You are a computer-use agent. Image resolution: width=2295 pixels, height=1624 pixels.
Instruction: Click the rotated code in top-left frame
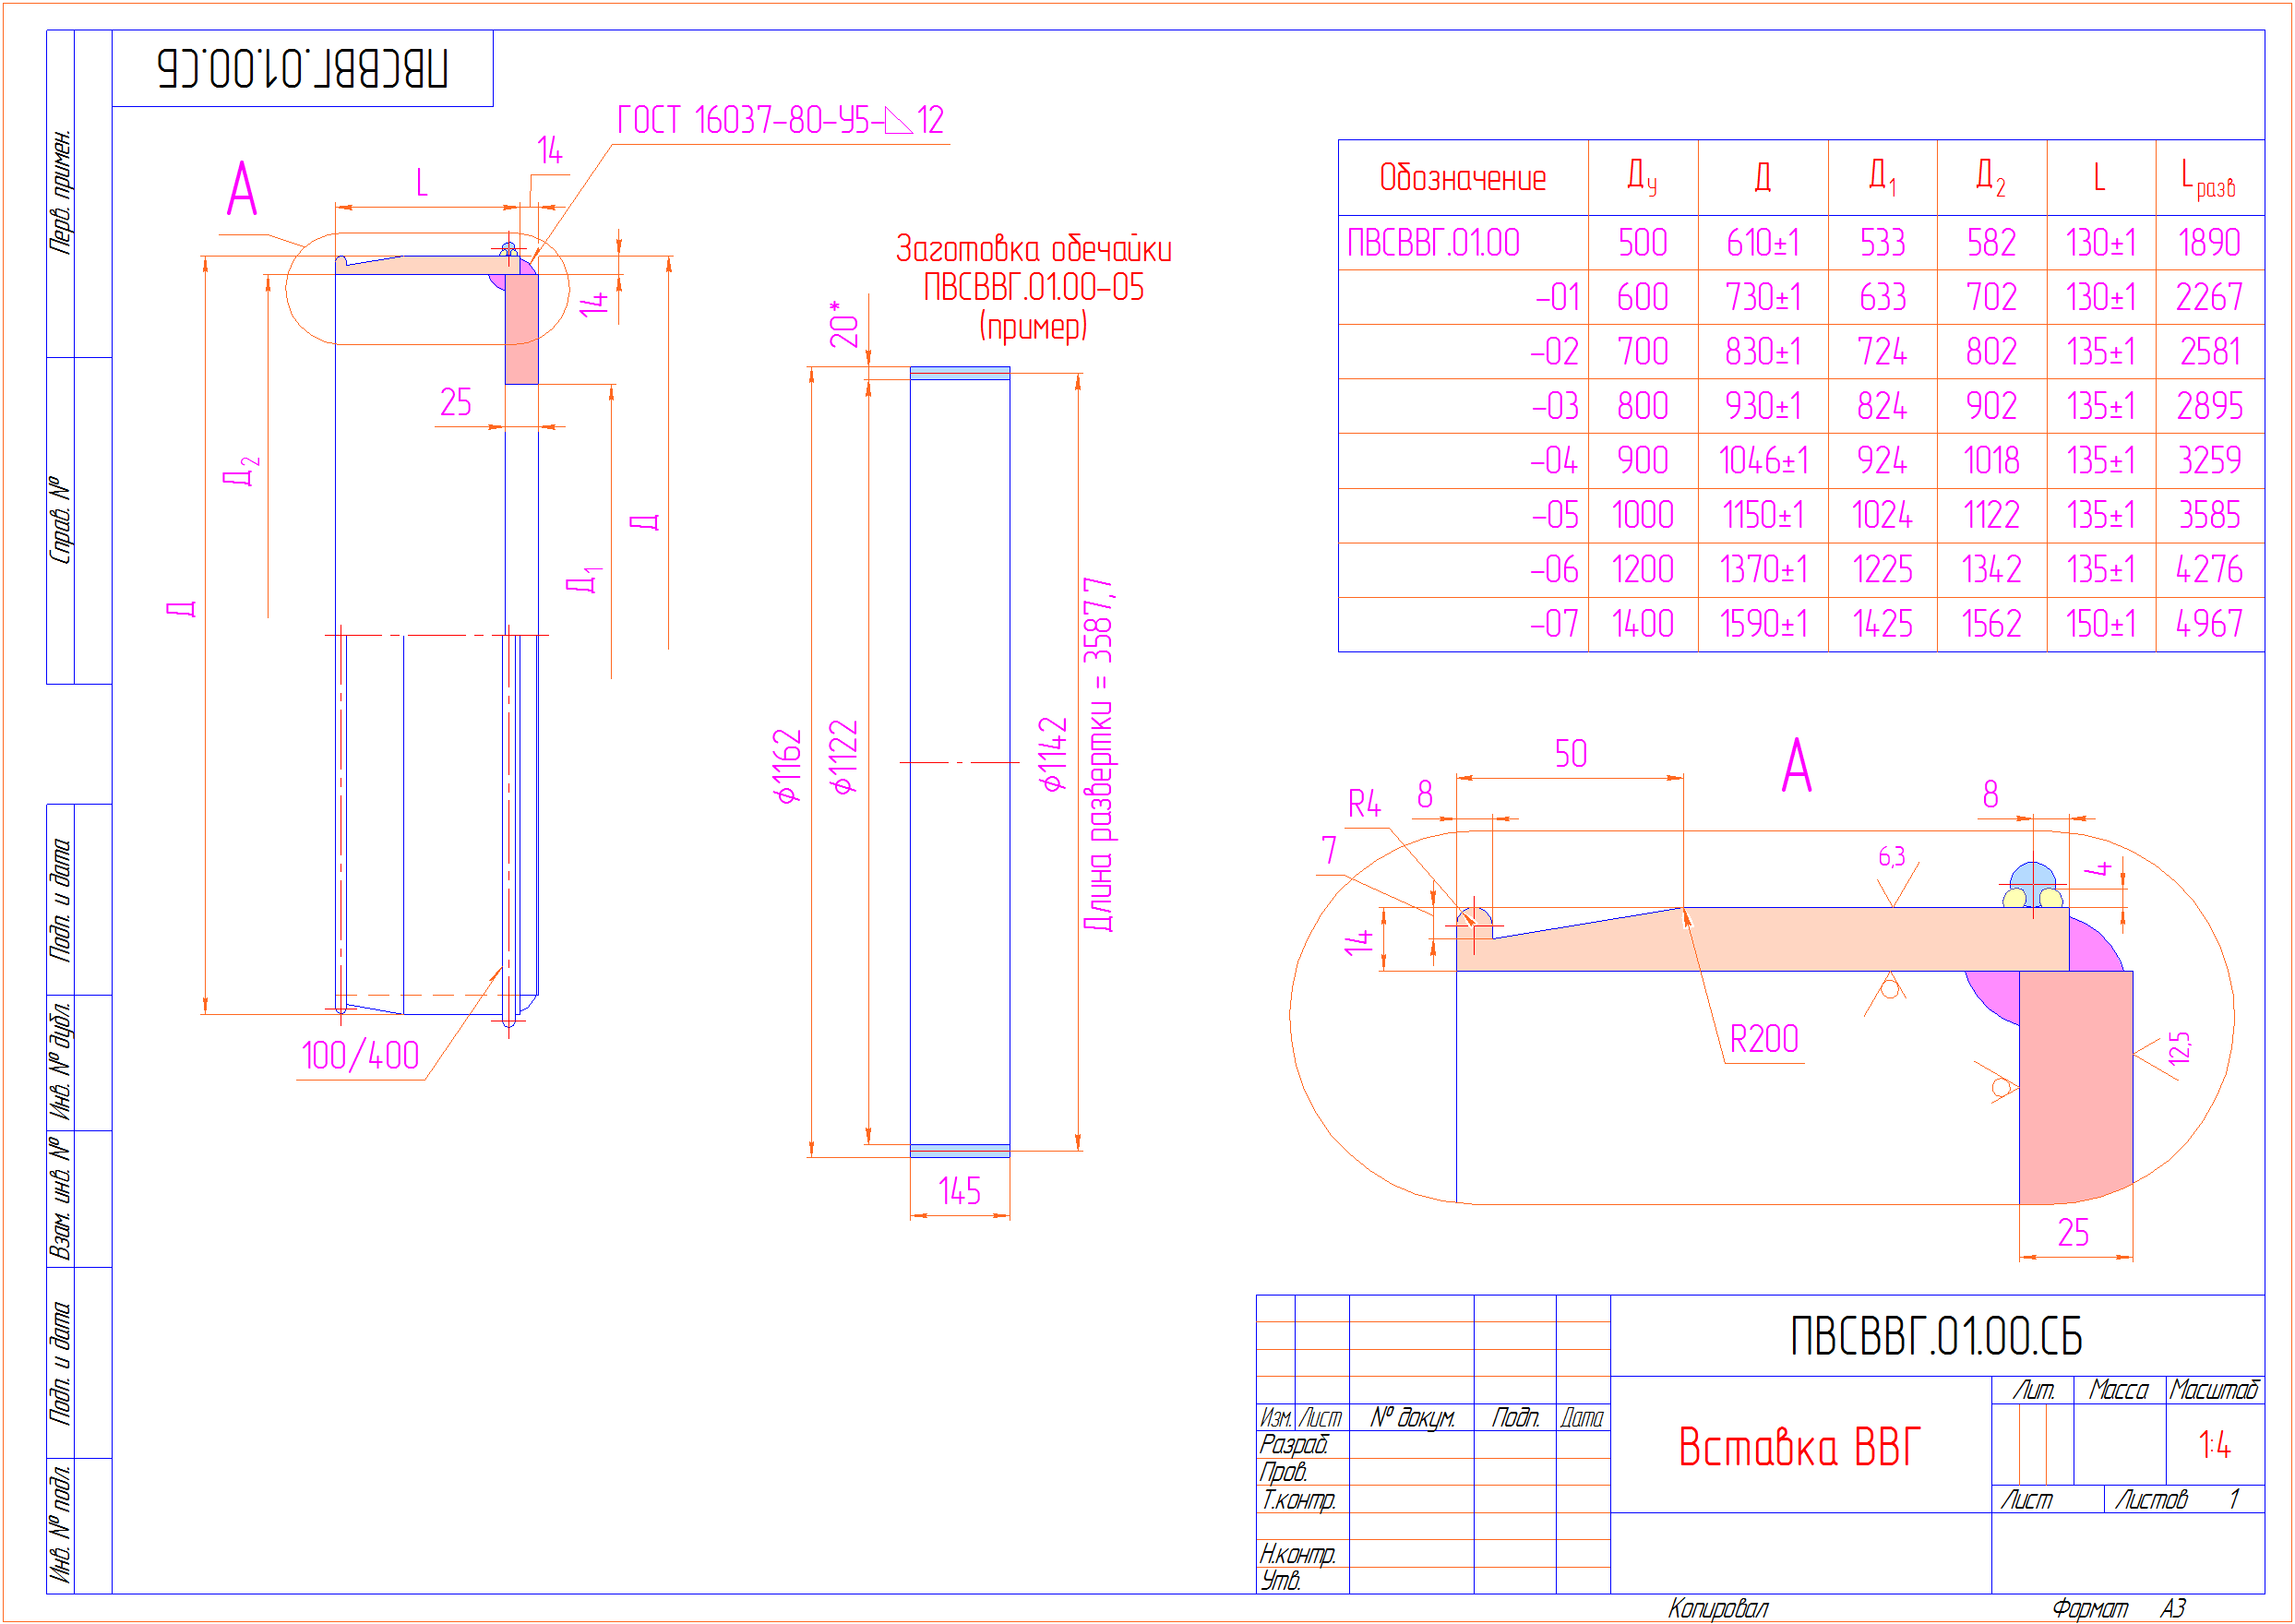(302, 68)
